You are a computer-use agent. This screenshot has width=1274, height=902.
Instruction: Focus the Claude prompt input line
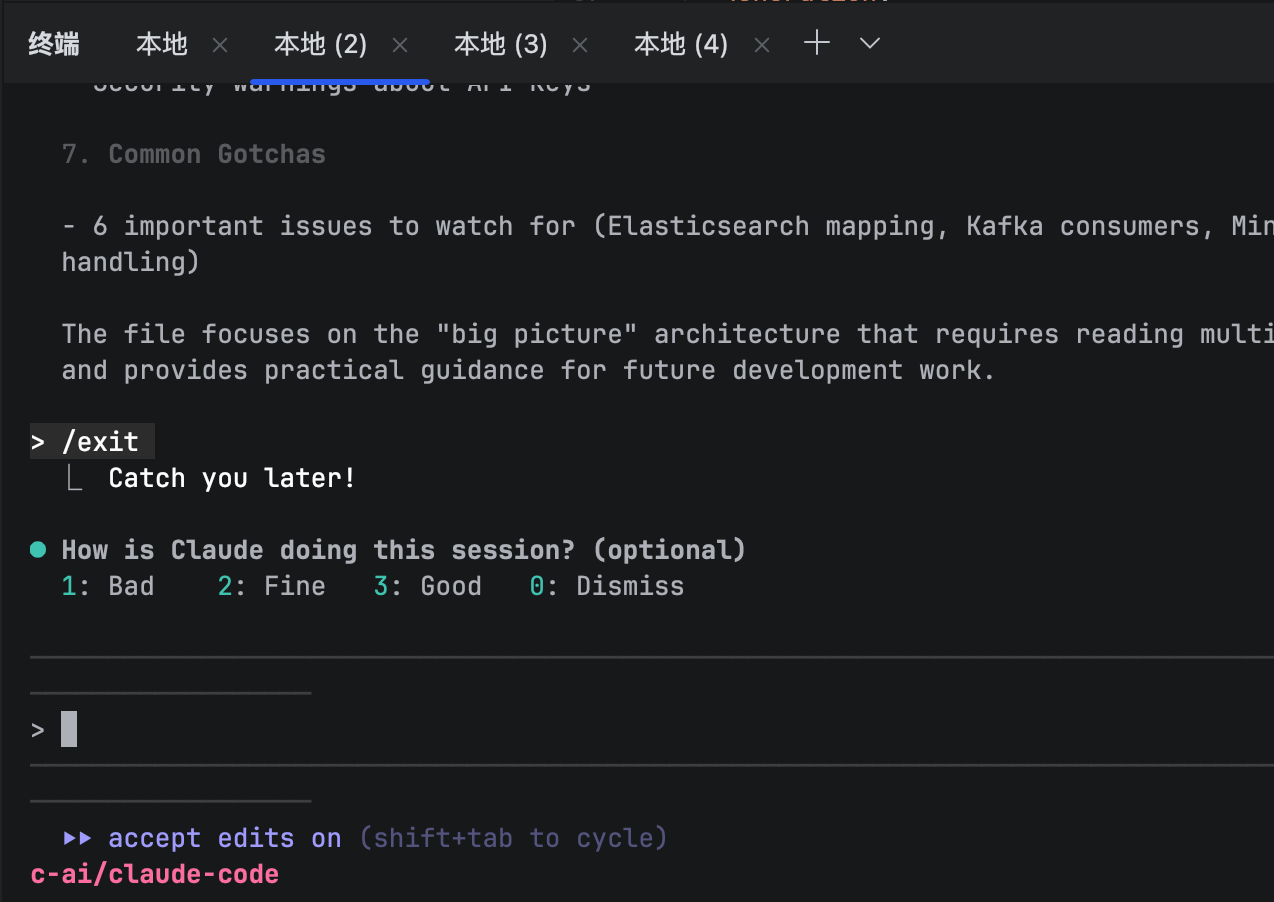point(400,730)
